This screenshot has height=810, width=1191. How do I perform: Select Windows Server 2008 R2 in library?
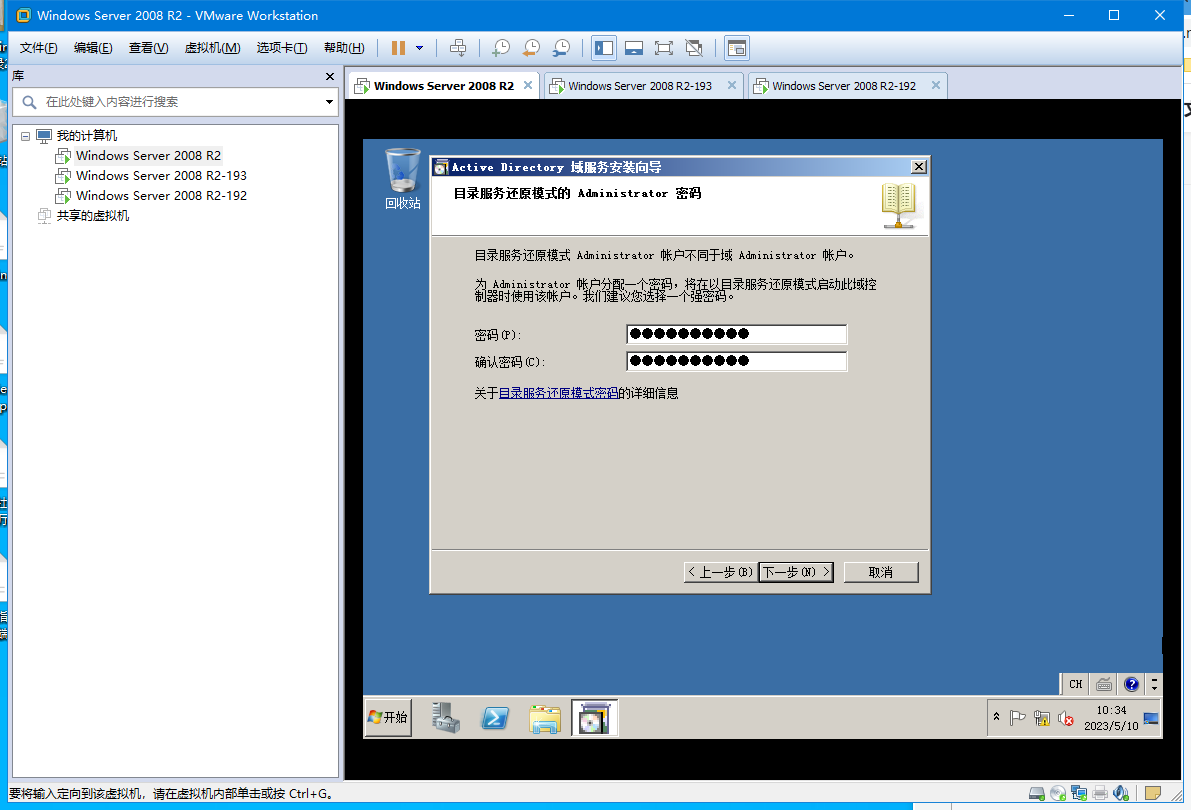(148, 156)
